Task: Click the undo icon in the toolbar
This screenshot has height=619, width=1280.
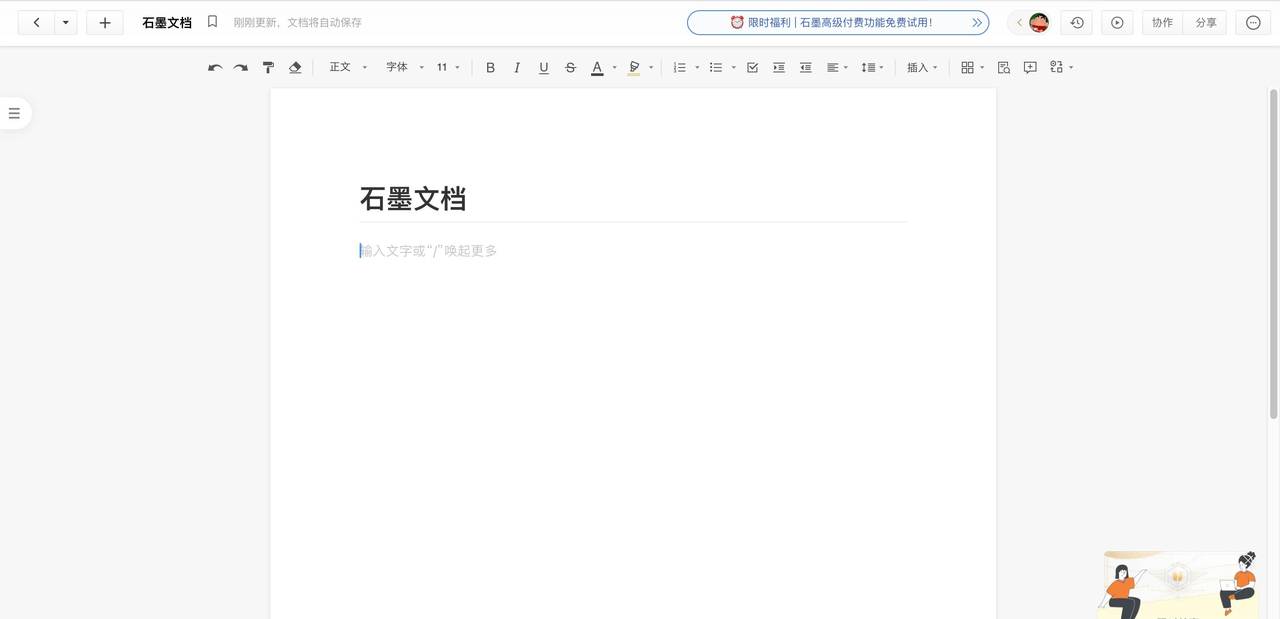Action: pos(213,66)
